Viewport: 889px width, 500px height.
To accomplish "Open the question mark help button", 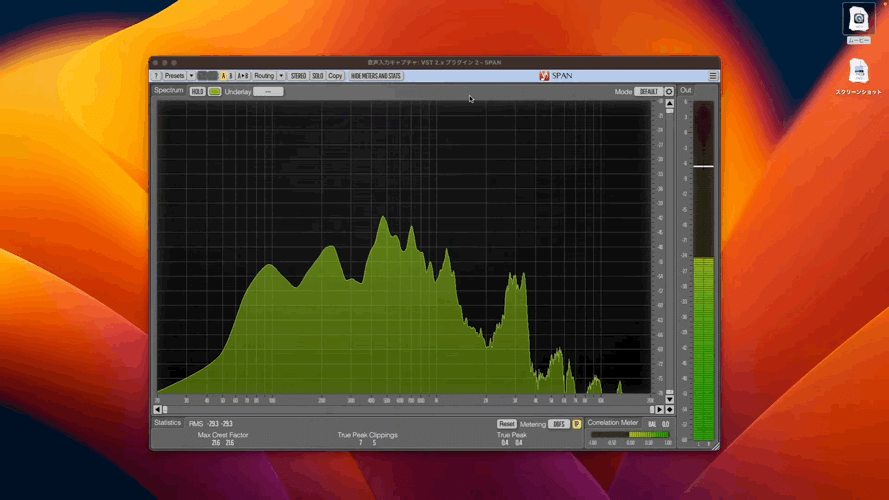I will (156, 76).
